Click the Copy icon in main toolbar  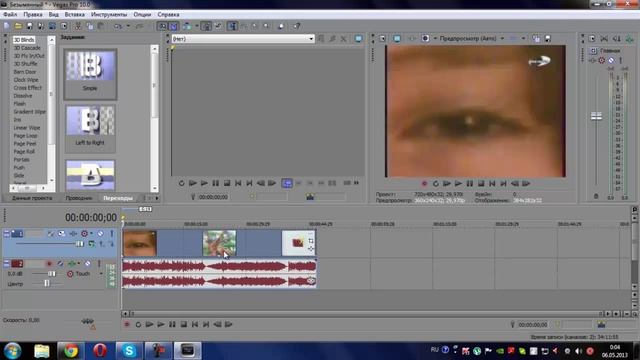89,26
